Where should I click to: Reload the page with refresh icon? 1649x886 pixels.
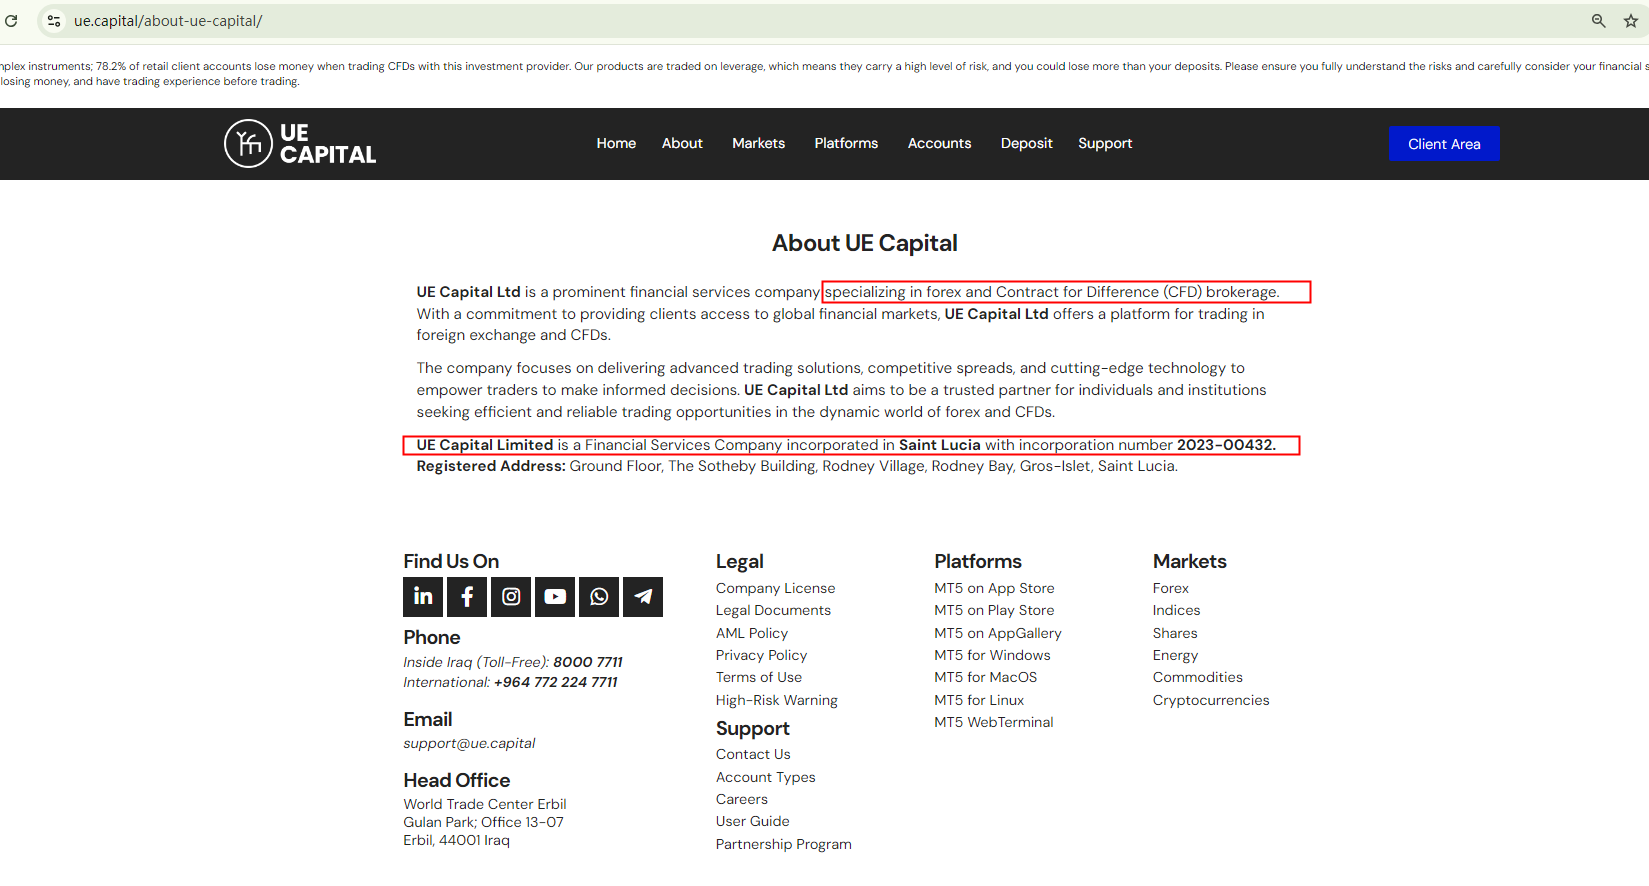11,21
